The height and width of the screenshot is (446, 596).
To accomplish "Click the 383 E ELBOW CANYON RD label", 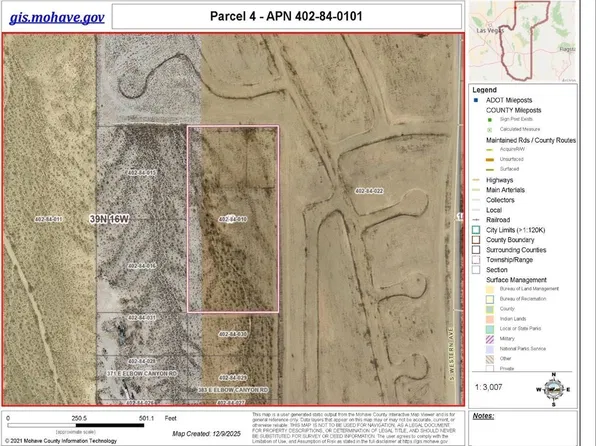I will click(233, 390).
